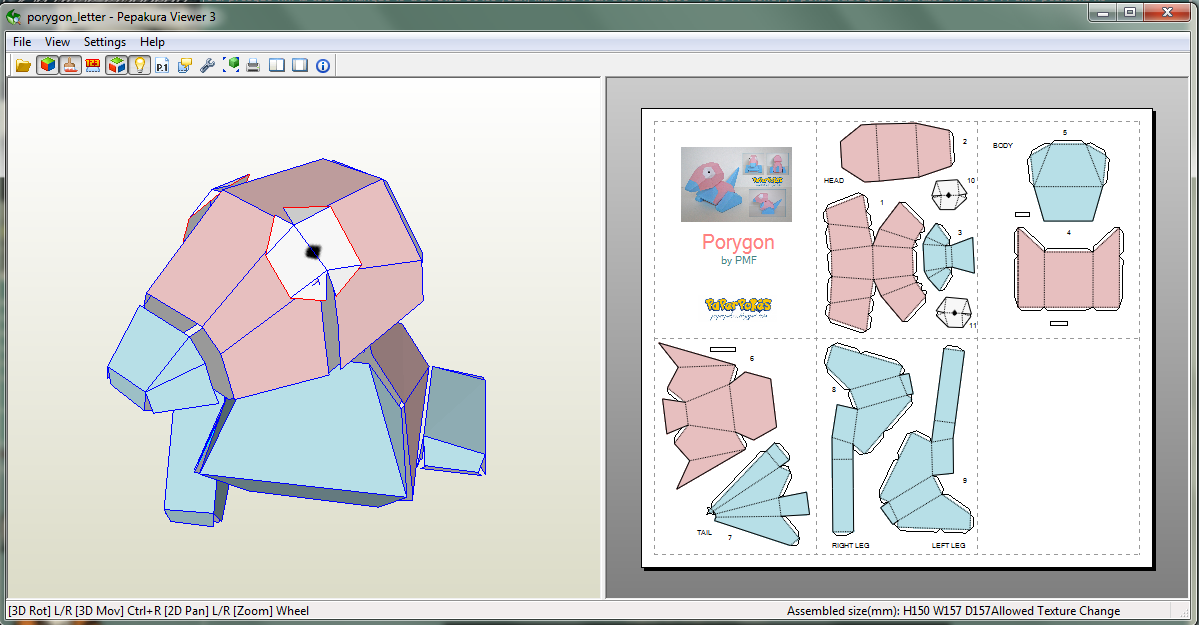The image size is (1199, 625).
Task: Click the "Assembled size(mm)" status bar text
Action: coord(889,610)
